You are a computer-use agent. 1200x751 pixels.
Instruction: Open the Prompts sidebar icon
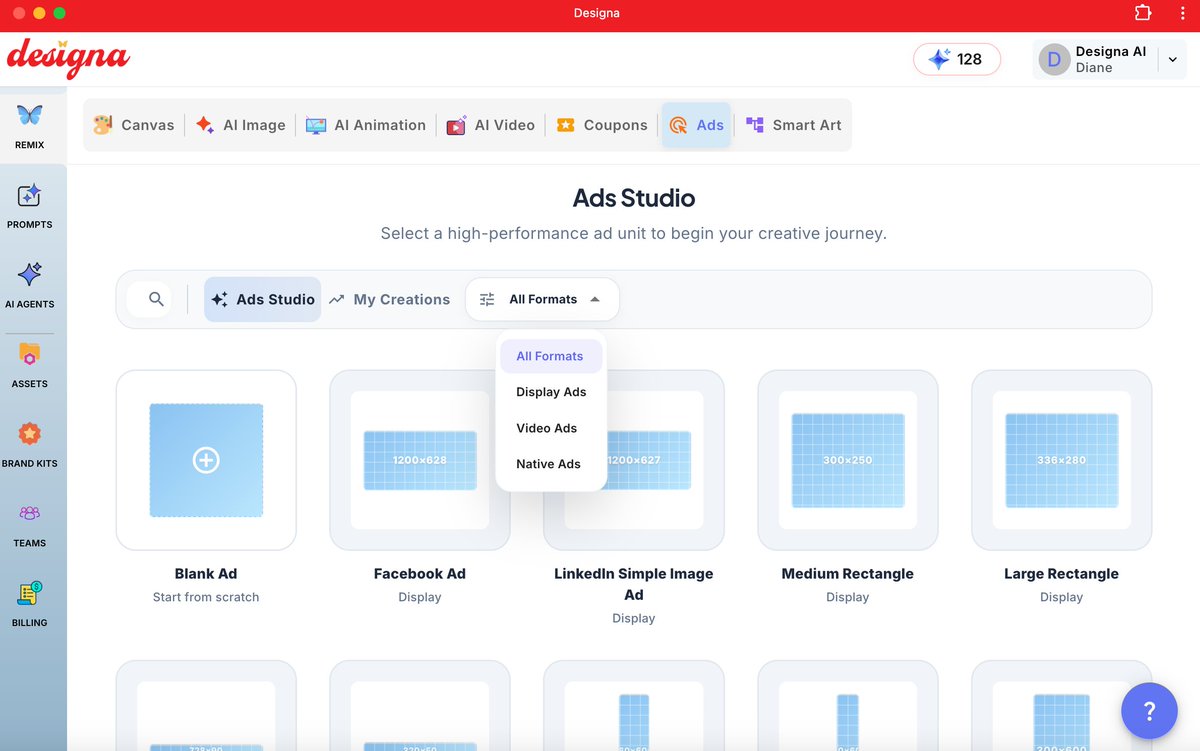(x=30, y=195)
